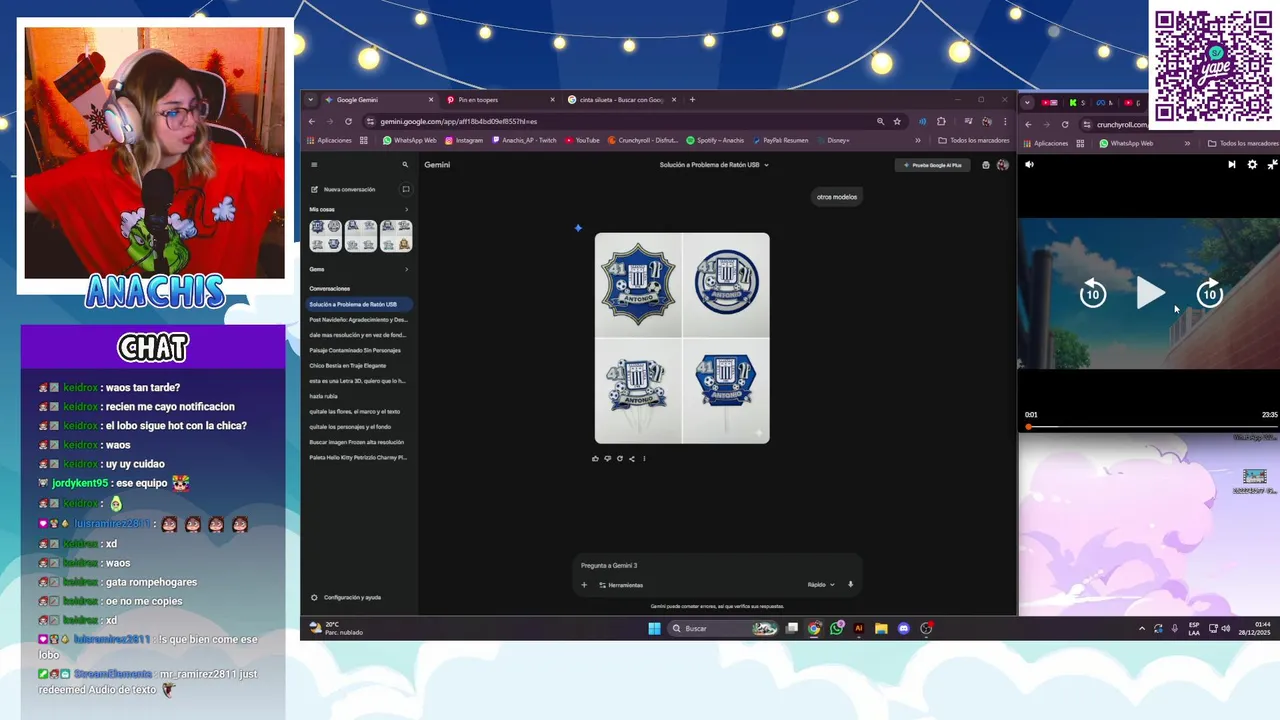
Task: Open Crunchyroll bookmark
Action: [x=643, y=140]
